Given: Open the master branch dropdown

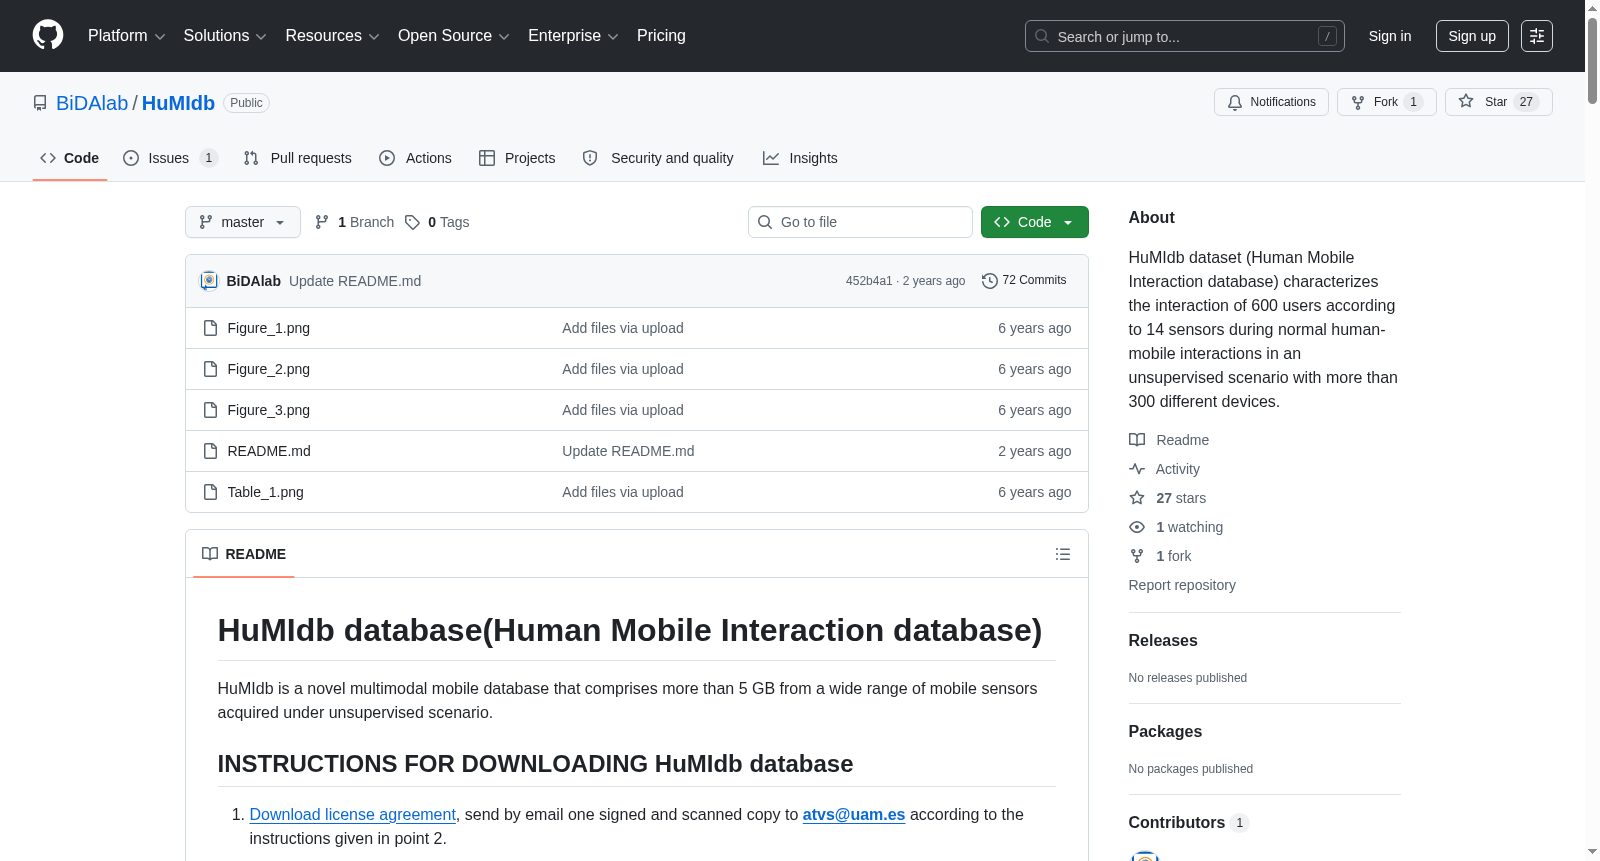Looking at the screenshot, I should pos(243,222).
